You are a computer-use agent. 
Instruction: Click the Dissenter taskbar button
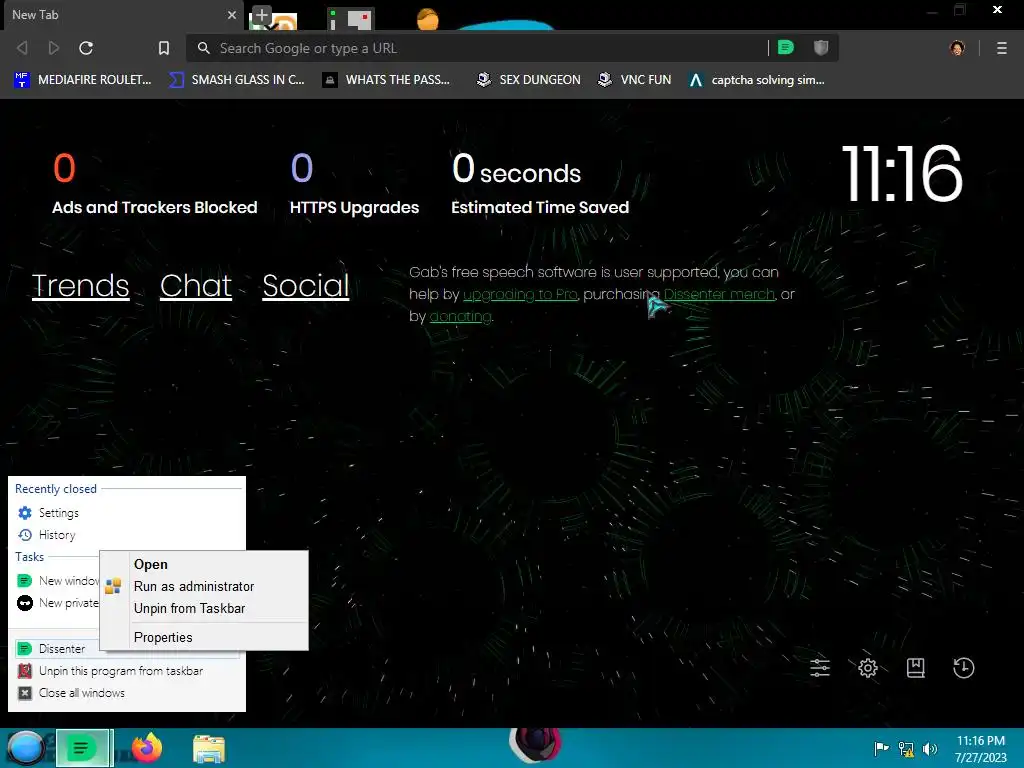tap(84, 748)
